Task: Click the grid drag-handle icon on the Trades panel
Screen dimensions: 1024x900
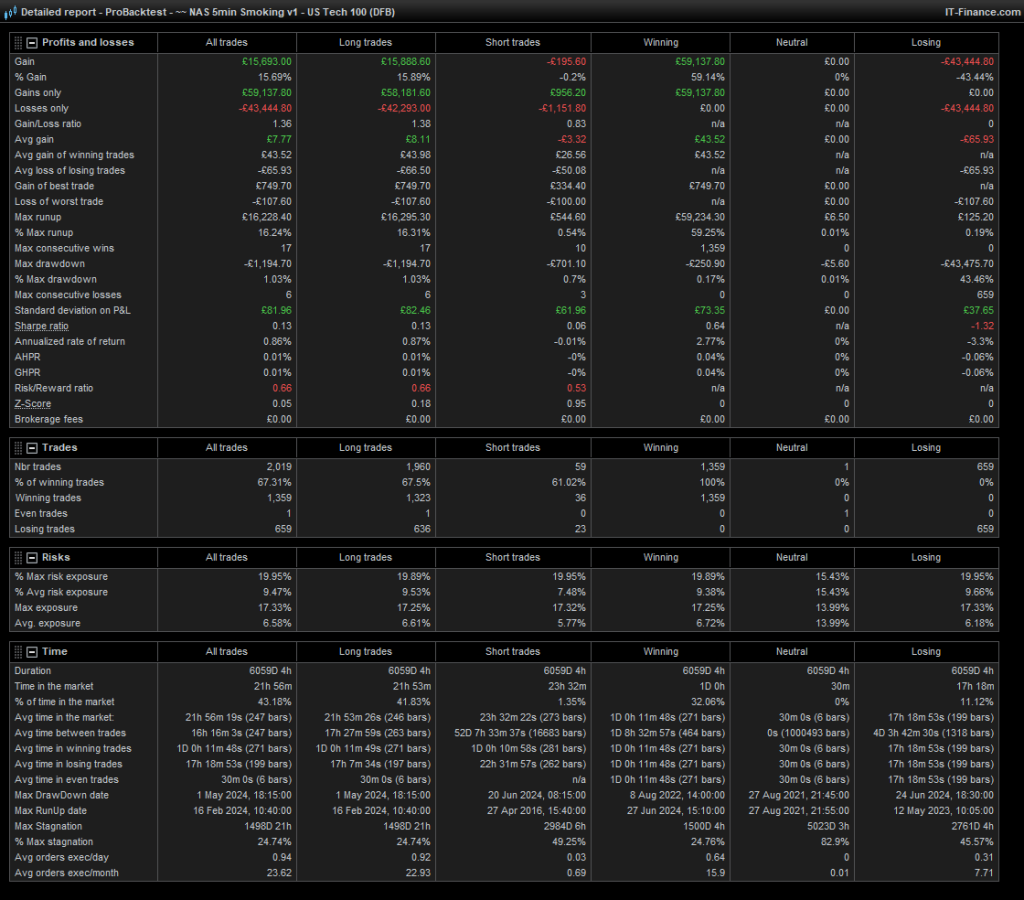Action: coord(17,447)
